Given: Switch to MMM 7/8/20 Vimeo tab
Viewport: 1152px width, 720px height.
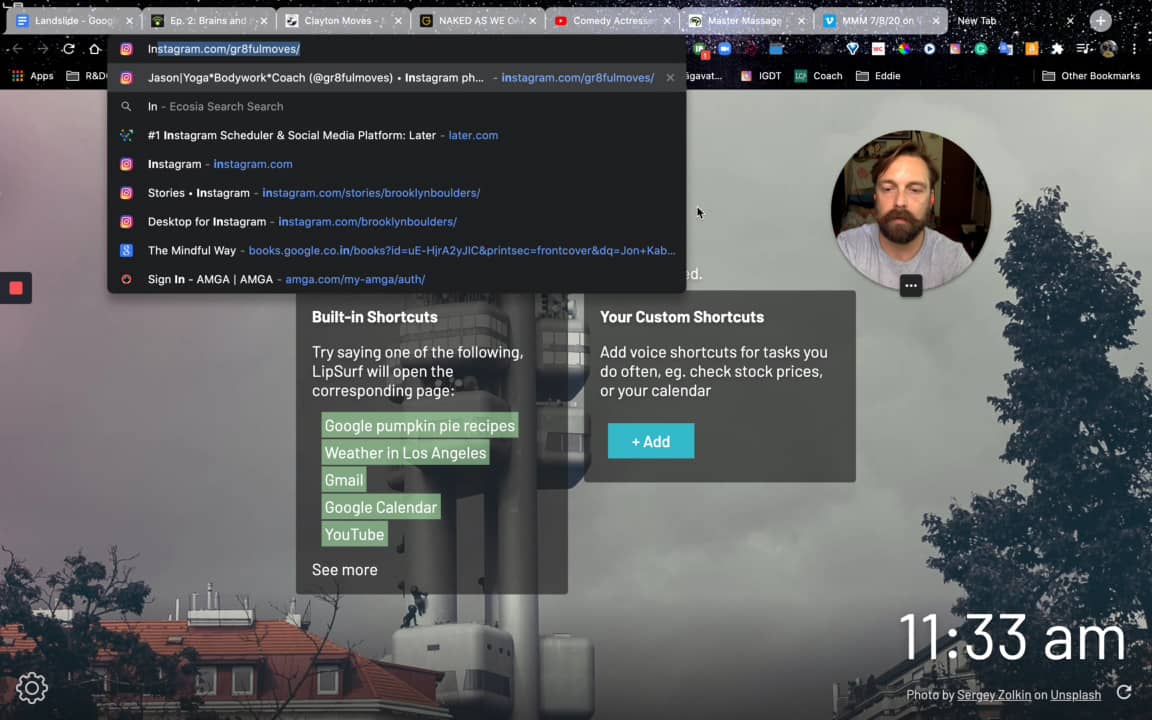Looking at the screenshot, I should [x=880, y=21].
